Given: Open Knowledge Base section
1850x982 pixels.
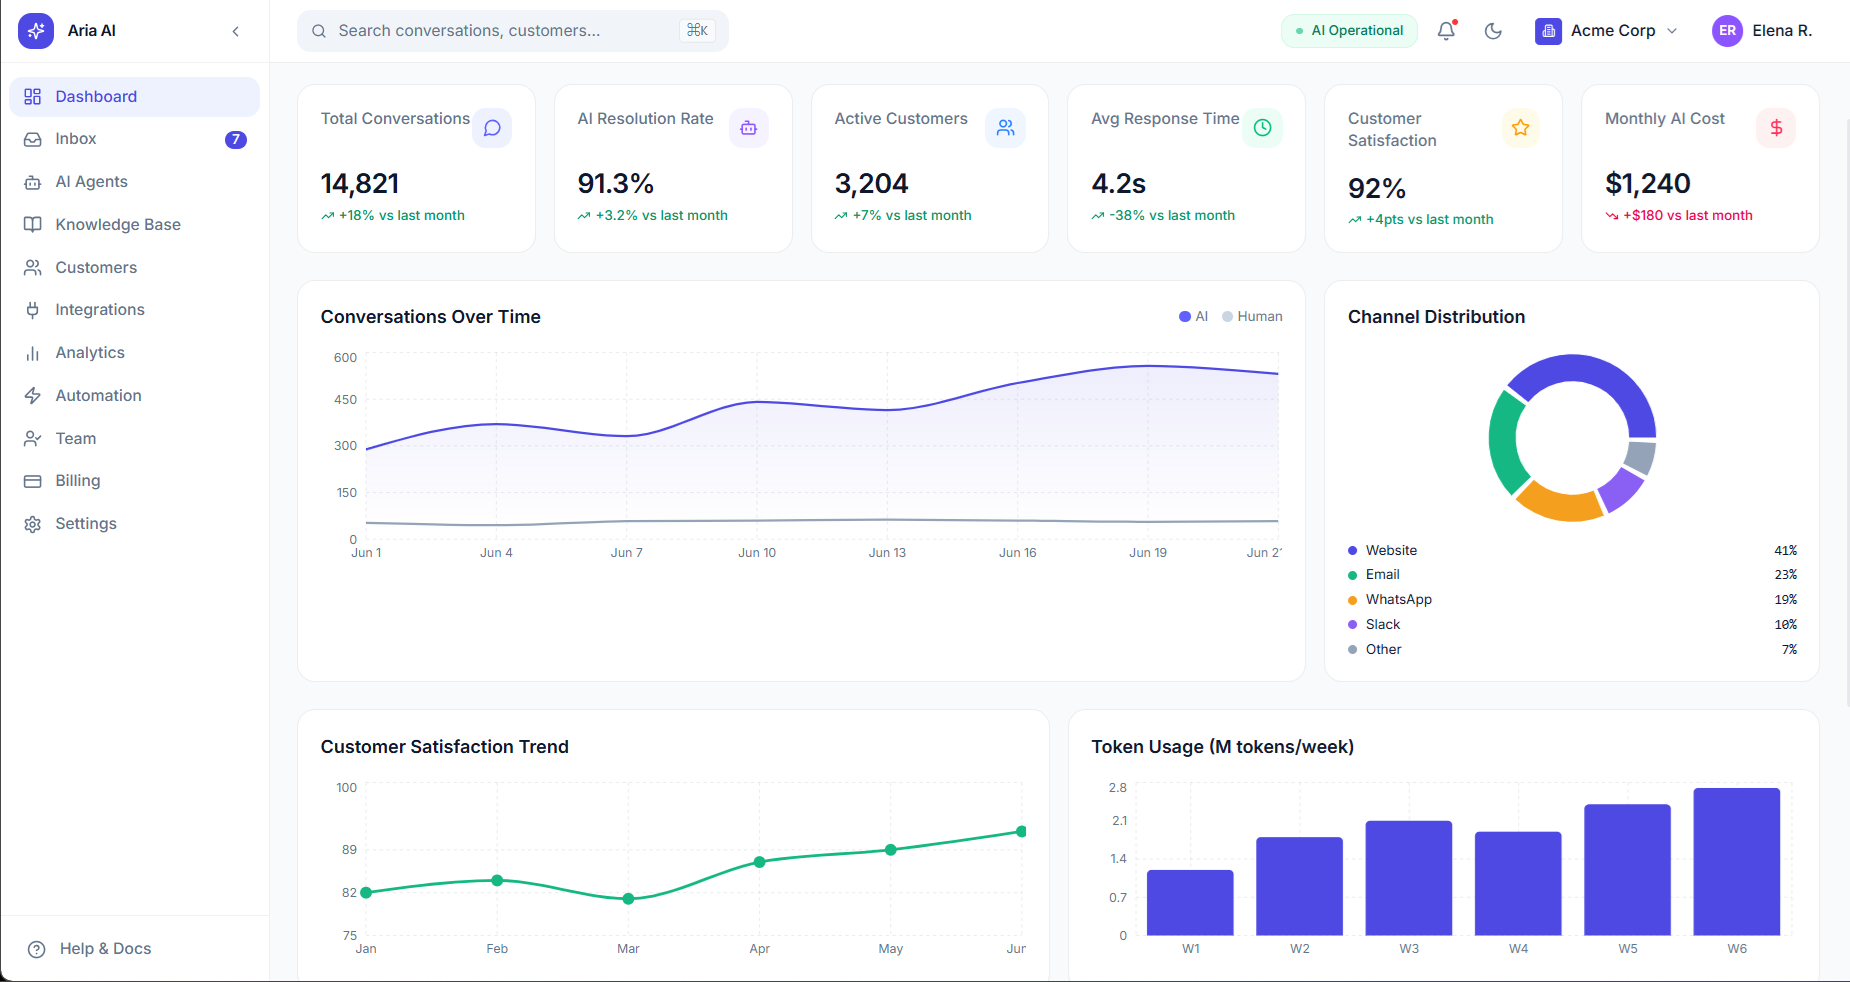Looking at the screenshot, I should click(134, 225).
